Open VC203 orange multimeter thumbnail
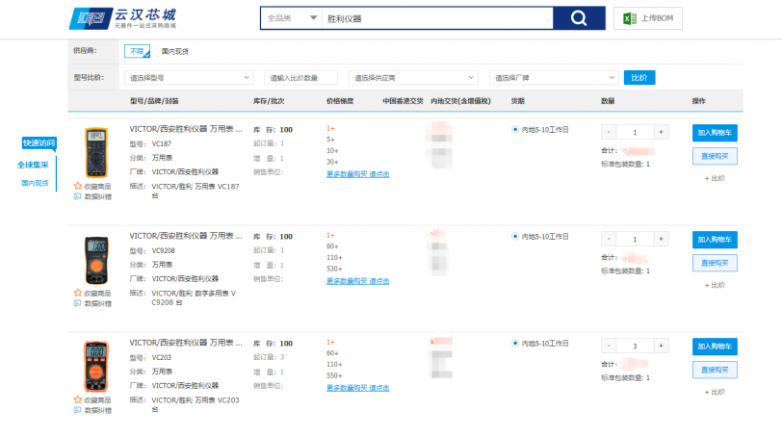The height and width of the screenshot is (437, 782). click(x=96, y=366)
